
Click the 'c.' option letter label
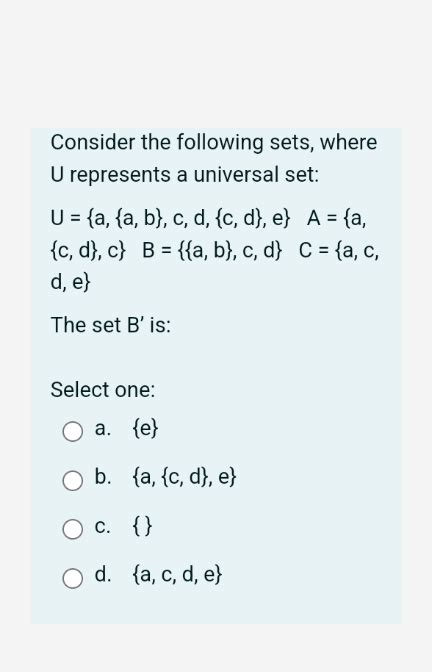pyautogui.click(x=103, y=526)
